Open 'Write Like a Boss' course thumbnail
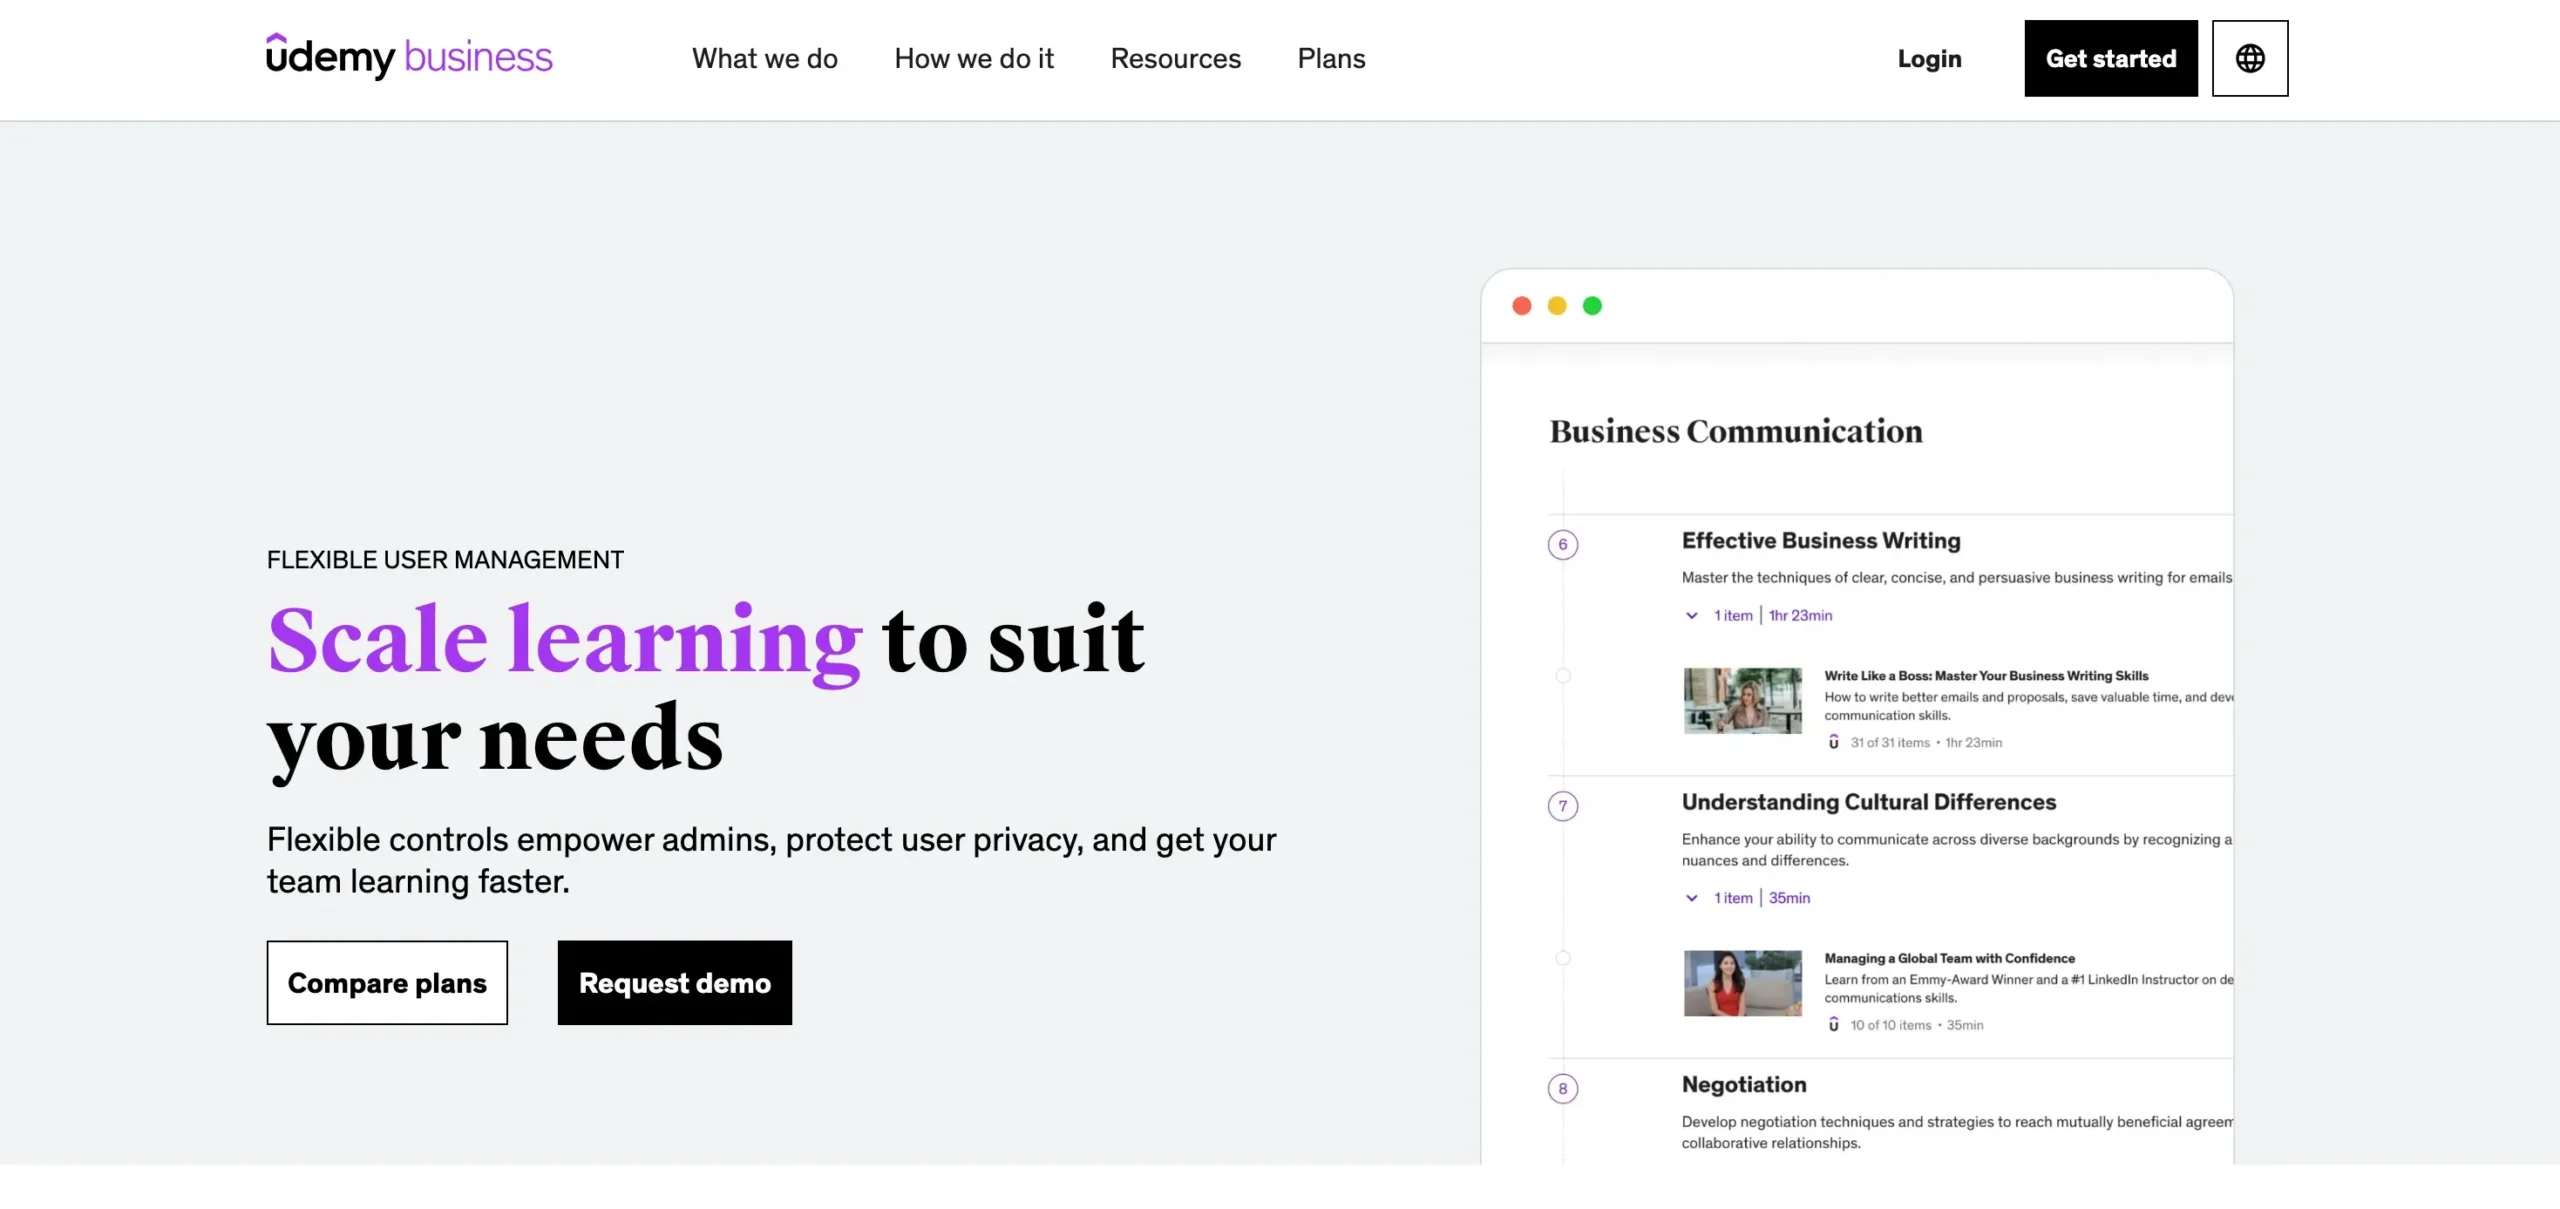 coord(1742,700)
